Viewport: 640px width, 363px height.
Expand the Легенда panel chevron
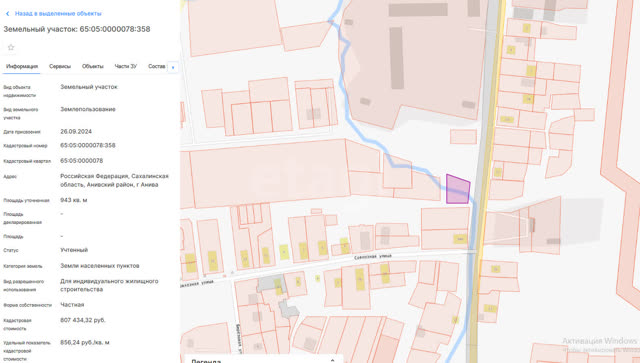(332, 361)
